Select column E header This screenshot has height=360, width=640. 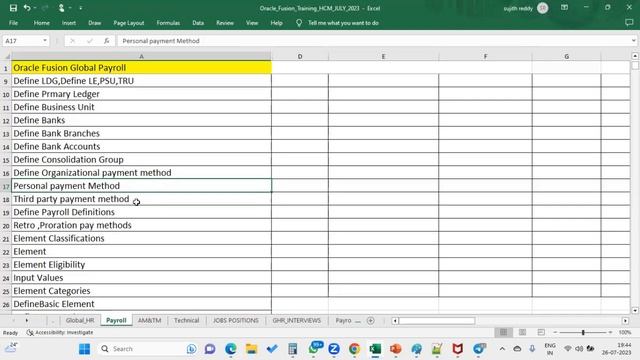coord(383,56)
